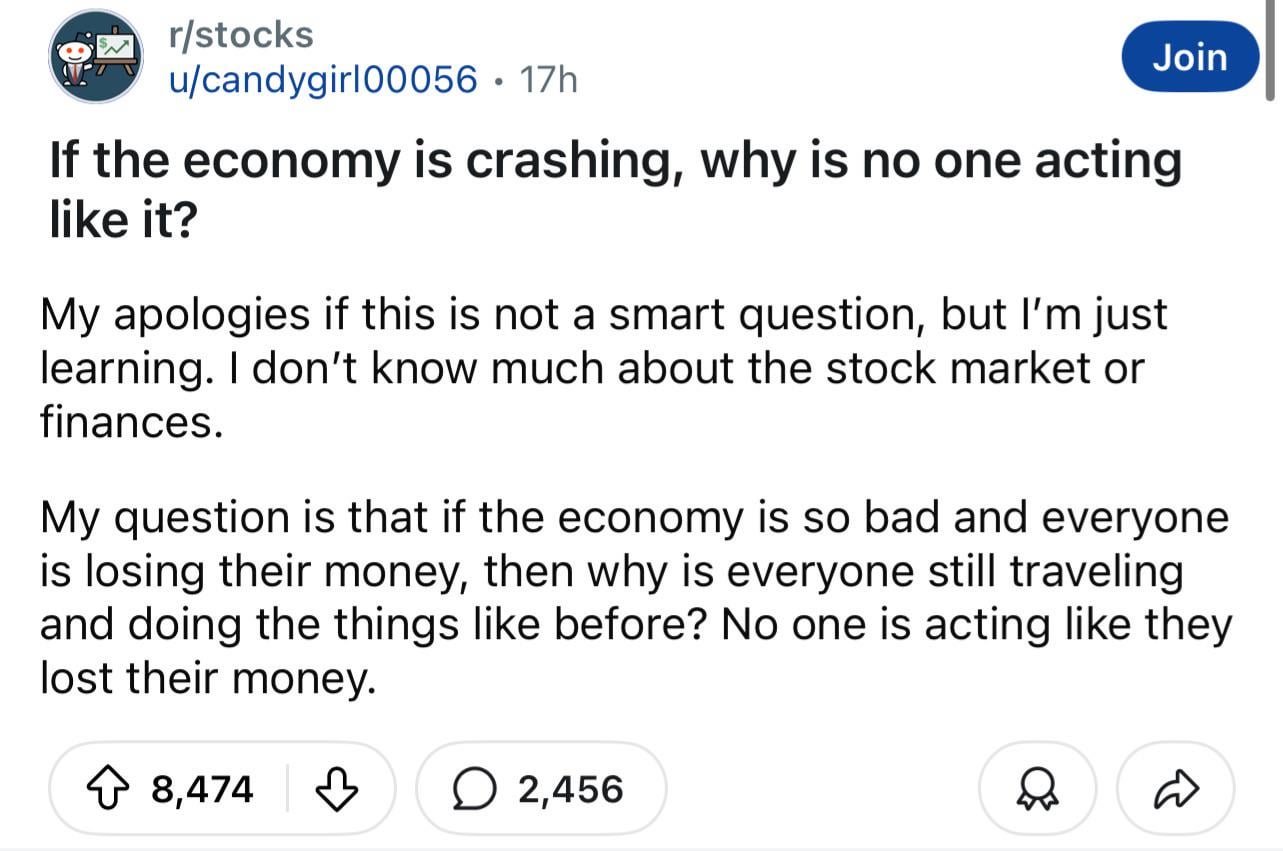Open the post by its title

(x=614, y=161)
